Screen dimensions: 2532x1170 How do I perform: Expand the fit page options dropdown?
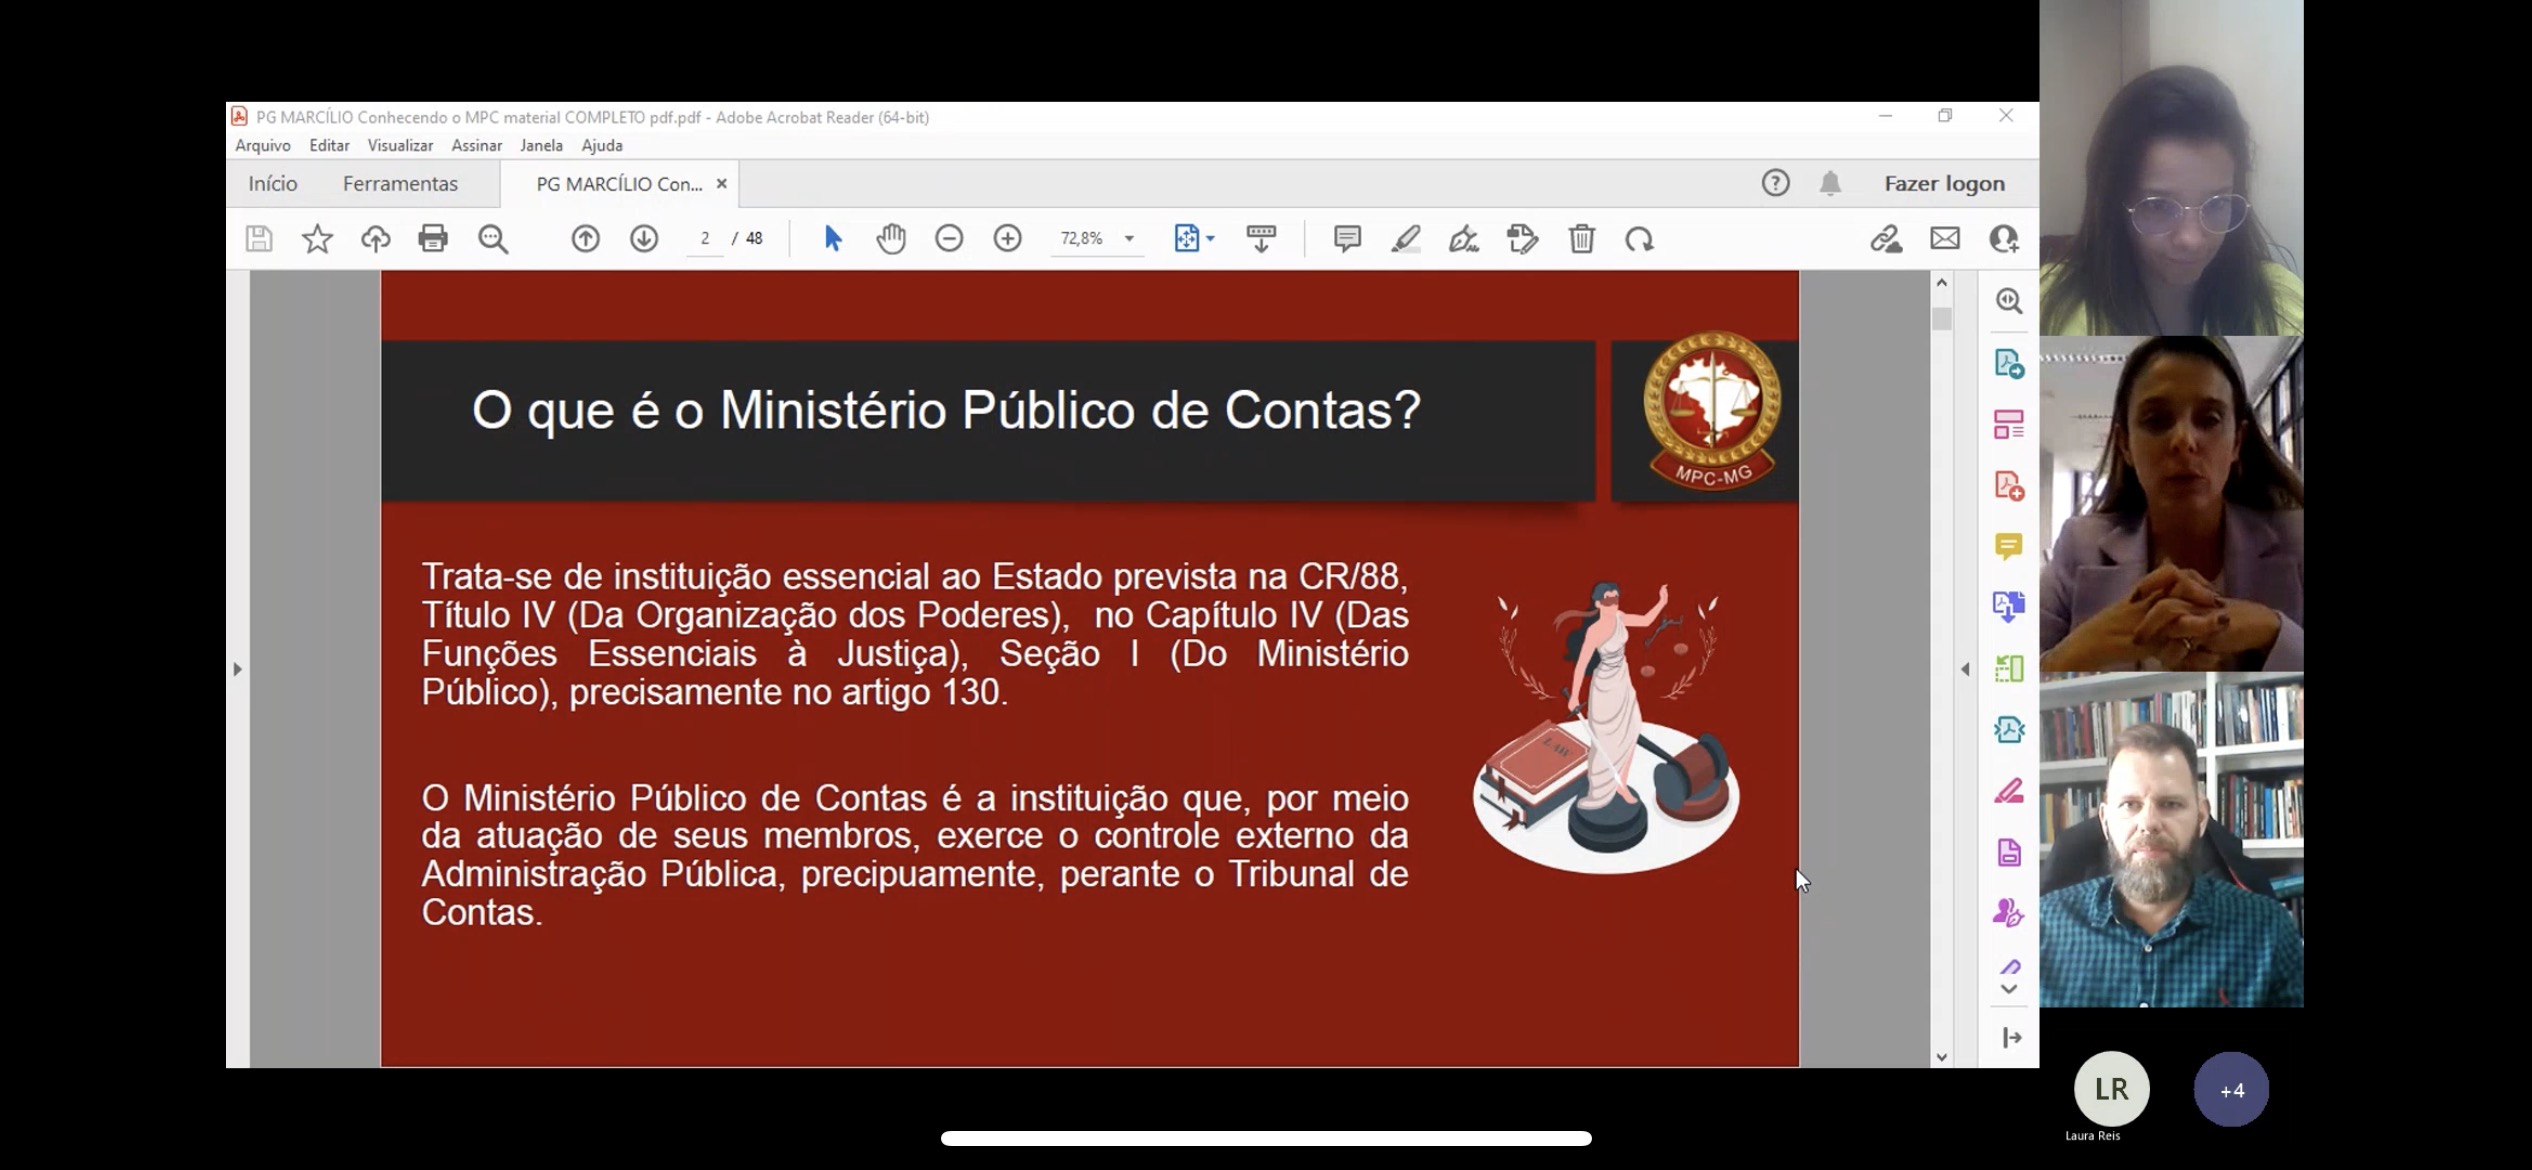pyautogui.click(x=1211, y=239)
